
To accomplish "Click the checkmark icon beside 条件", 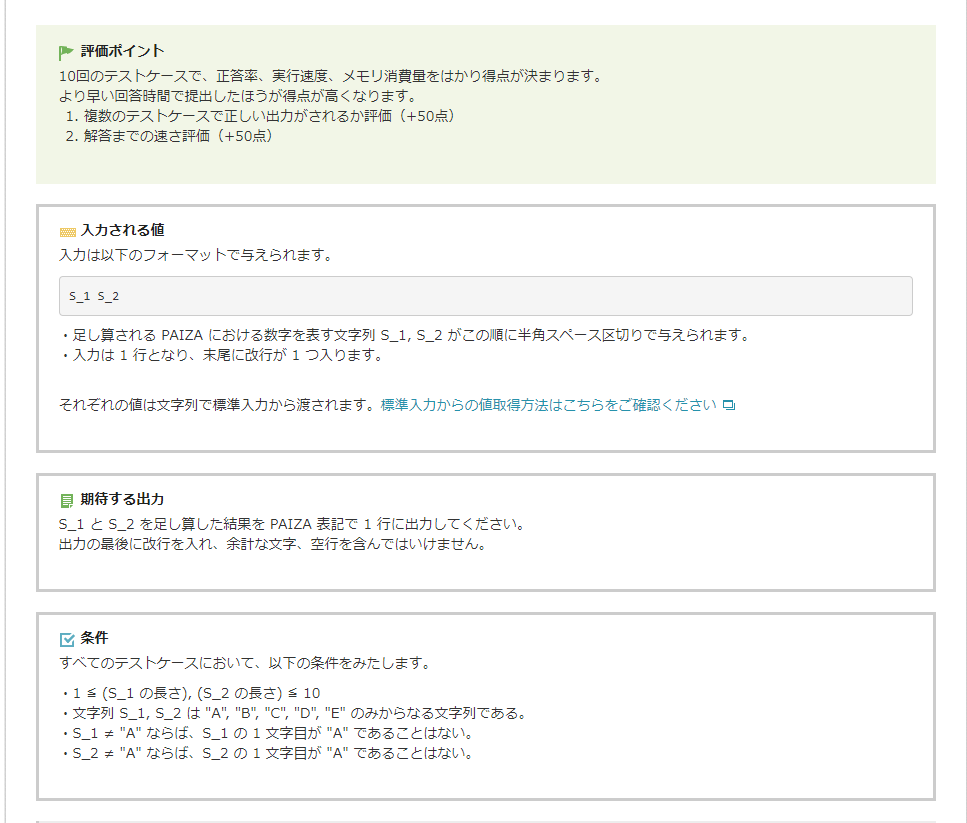I will pyautogui.click(x=67, y=639).
